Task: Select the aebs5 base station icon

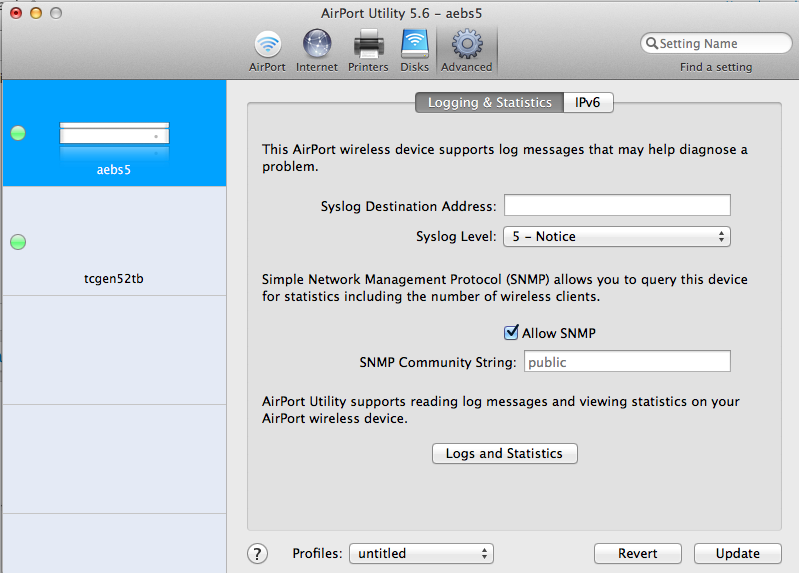Action: 114,134
